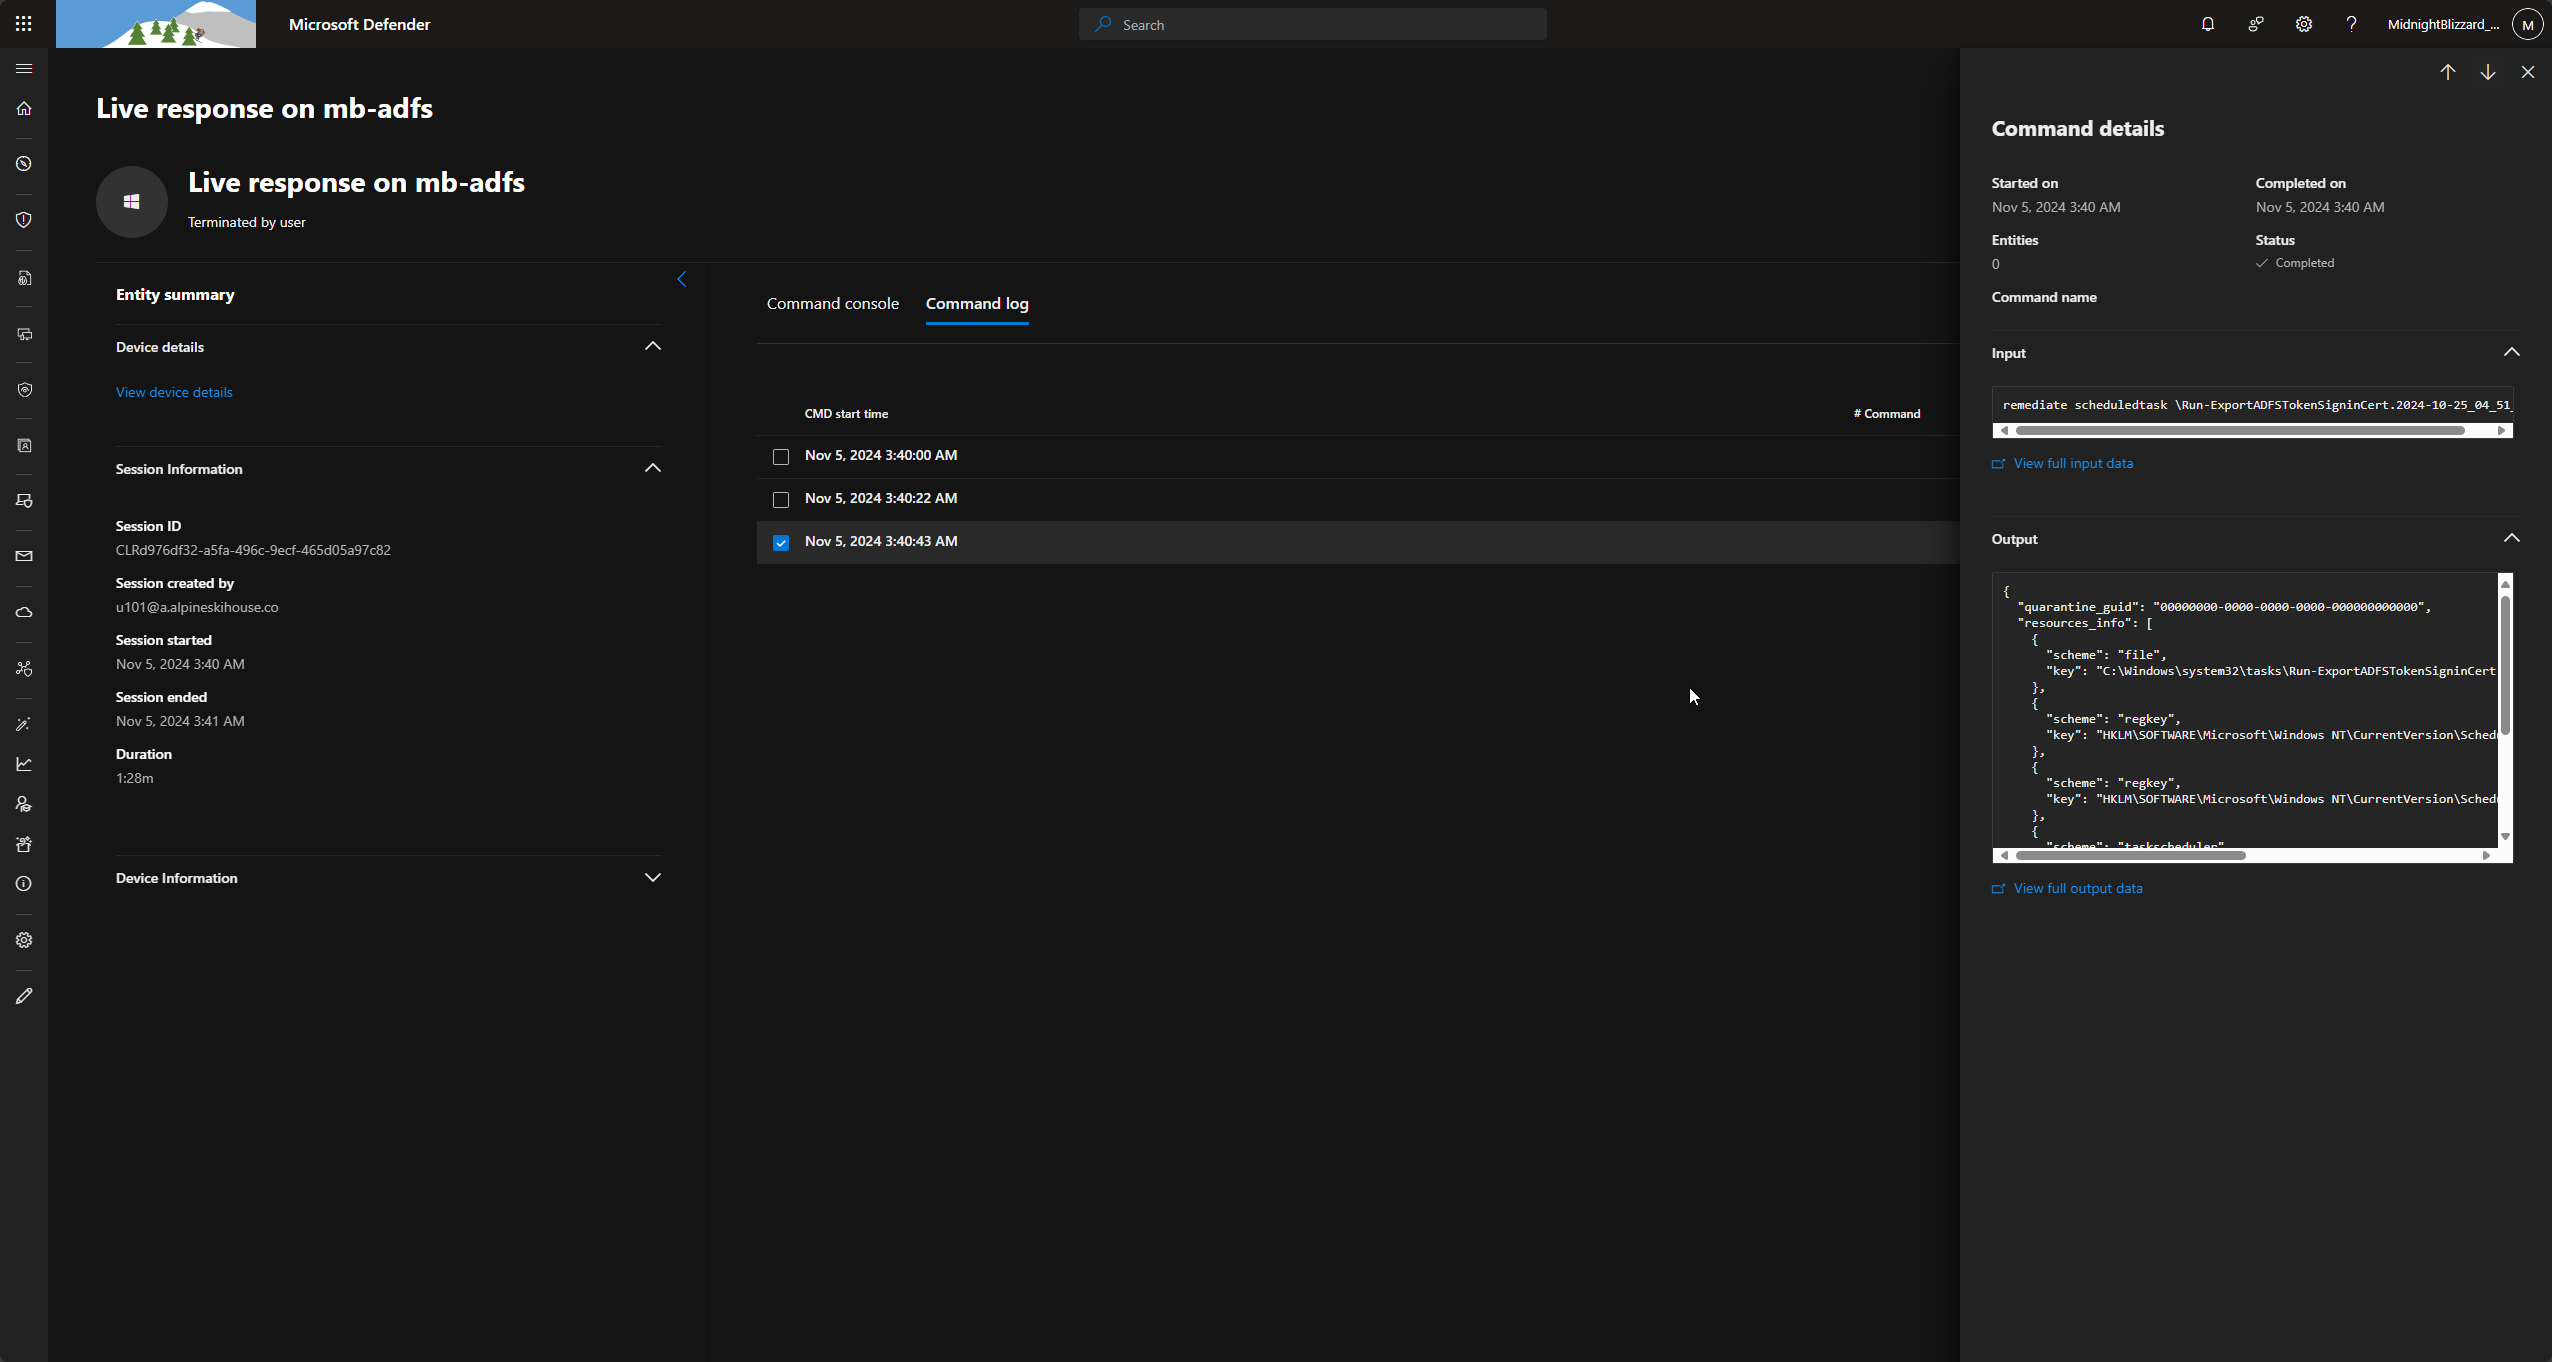The image size is (2552, 1362).
Task: Open the waffle app launcher menu
Action: click(x=24, y=23)
